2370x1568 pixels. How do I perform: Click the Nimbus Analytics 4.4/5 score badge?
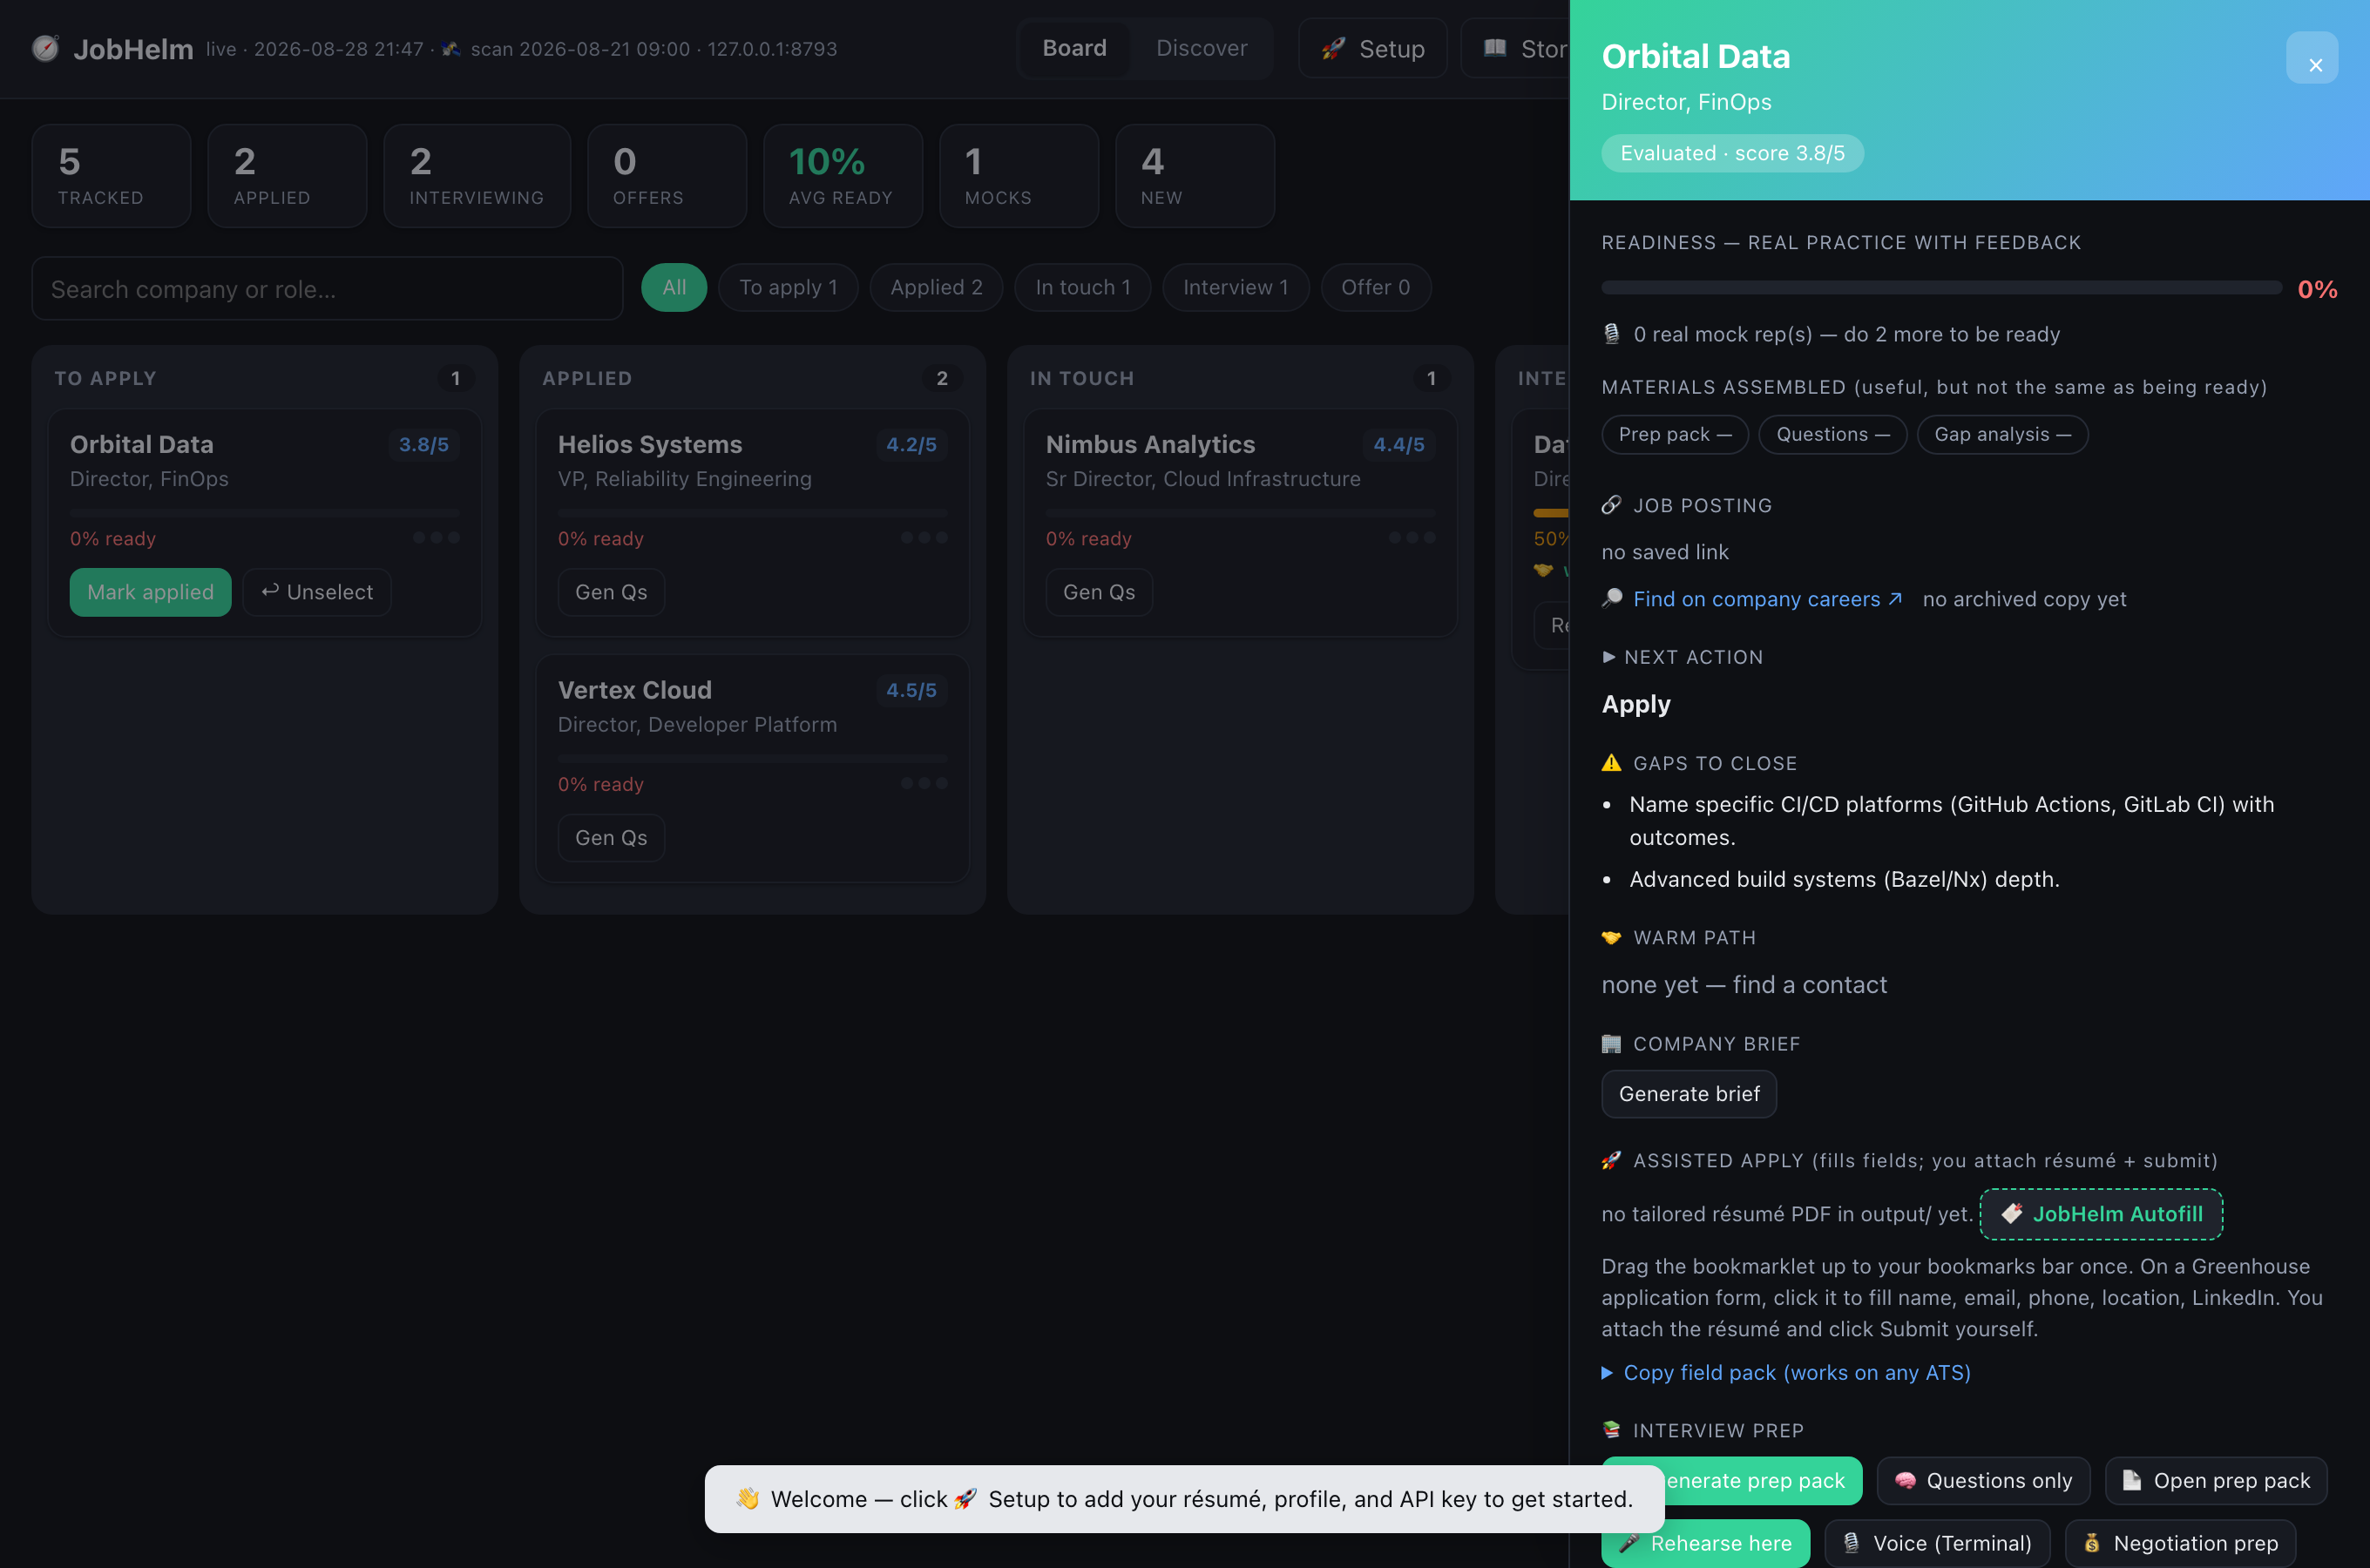1399,444
